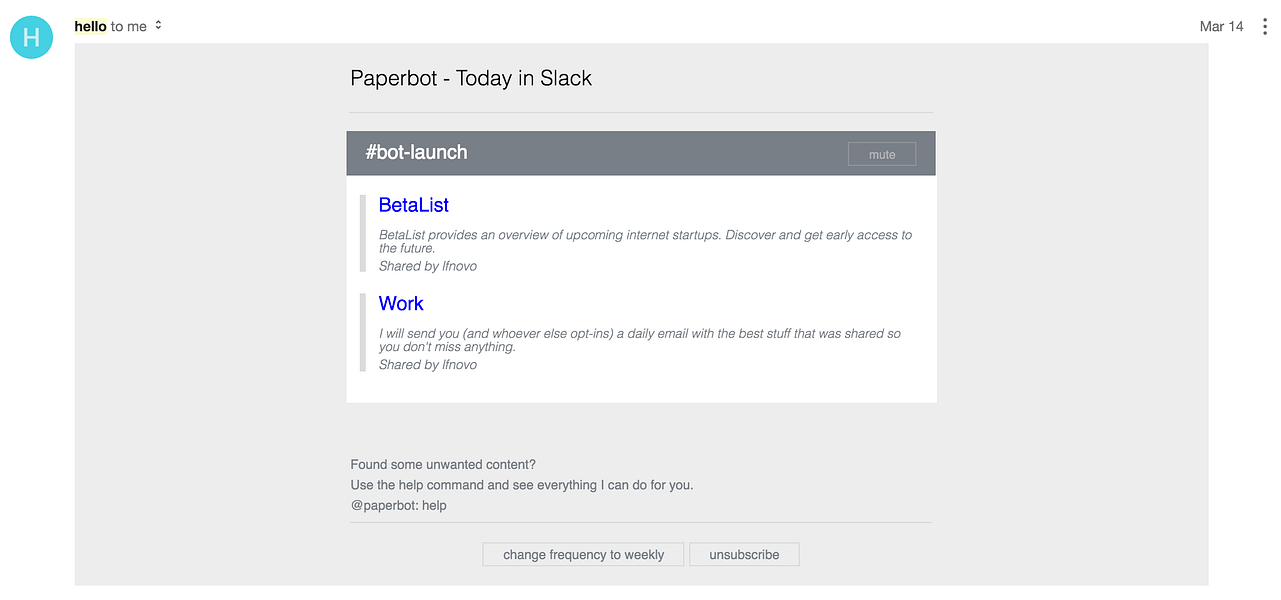Click '@paperbot: help' command text
The image size is (1281, 600).
click(x=398, y=505)
